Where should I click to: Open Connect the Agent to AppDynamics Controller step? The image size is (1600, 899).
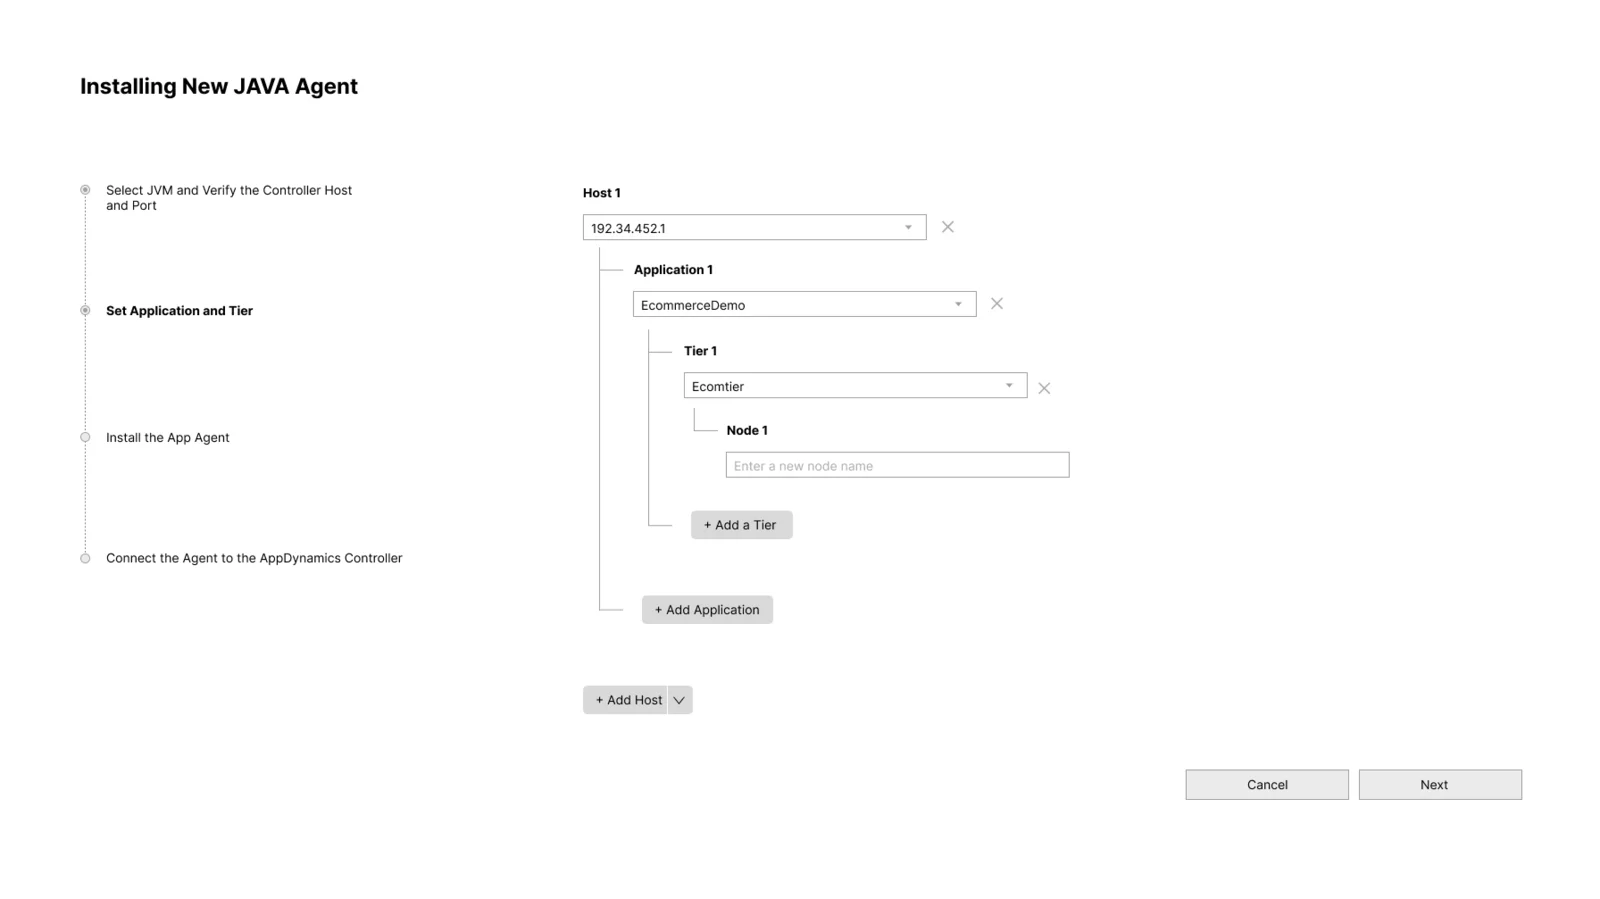254,558
